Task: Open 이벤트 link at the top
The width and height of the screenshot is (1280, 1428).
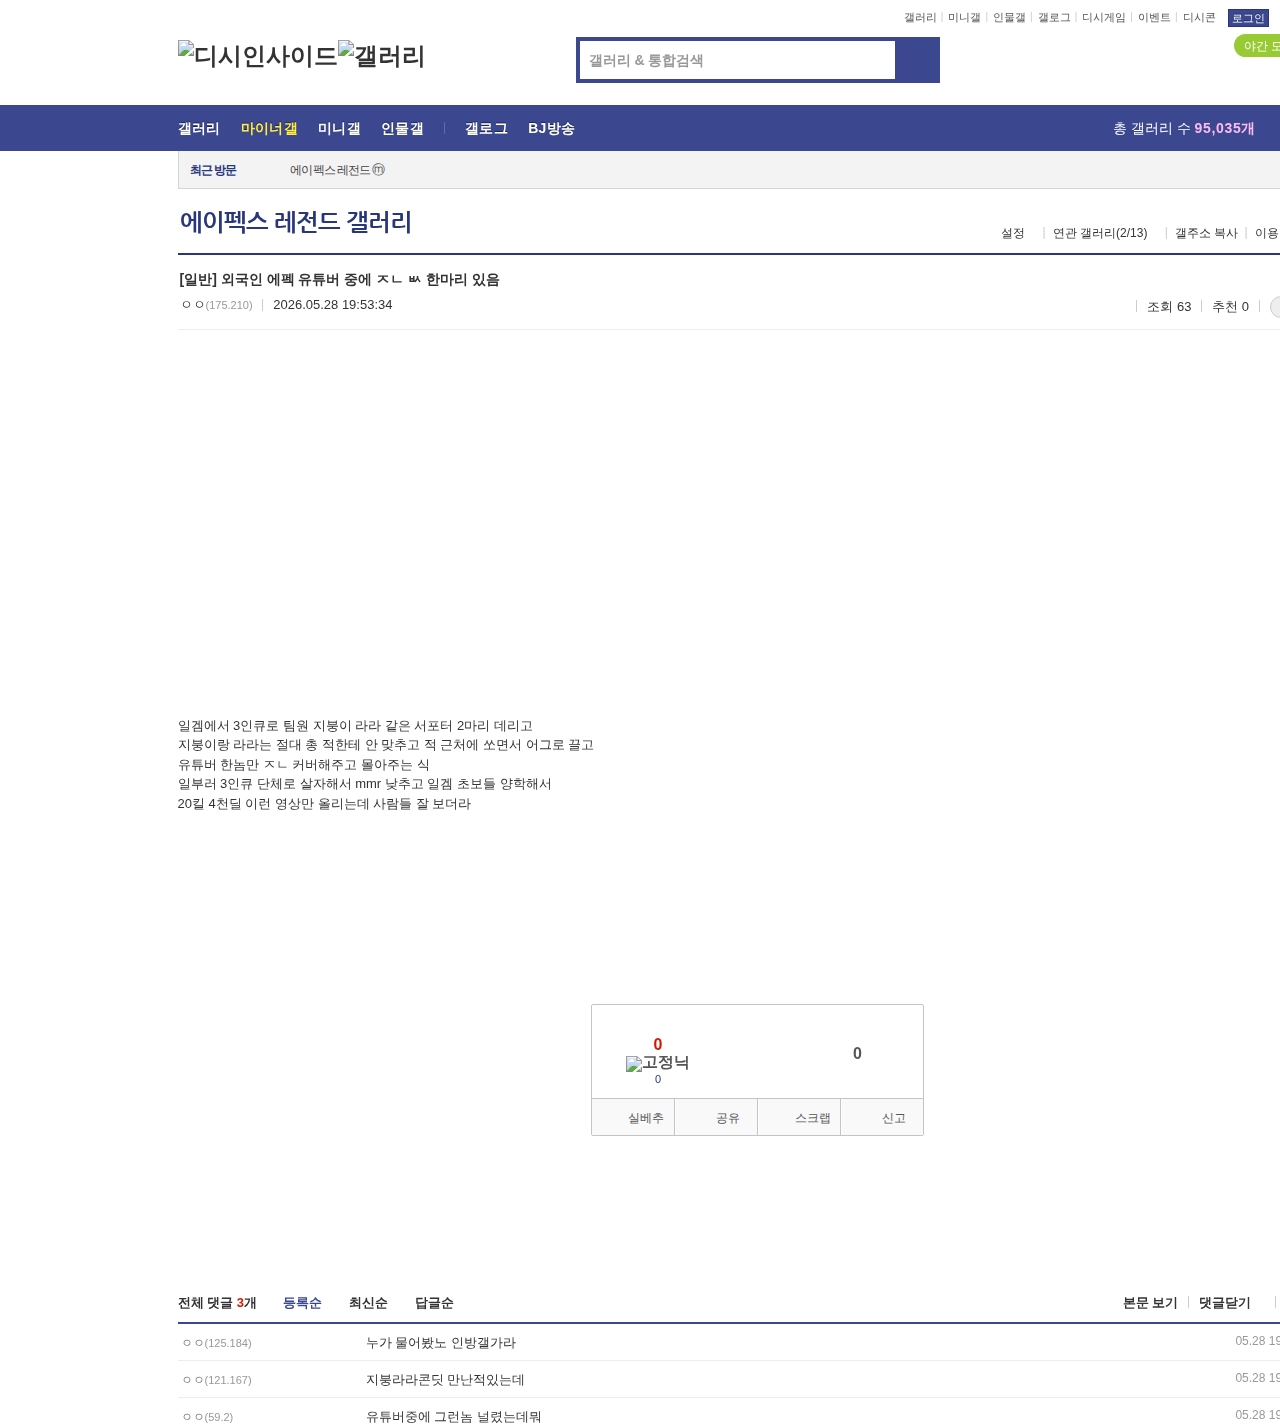Action: [x=1154, y=18]
